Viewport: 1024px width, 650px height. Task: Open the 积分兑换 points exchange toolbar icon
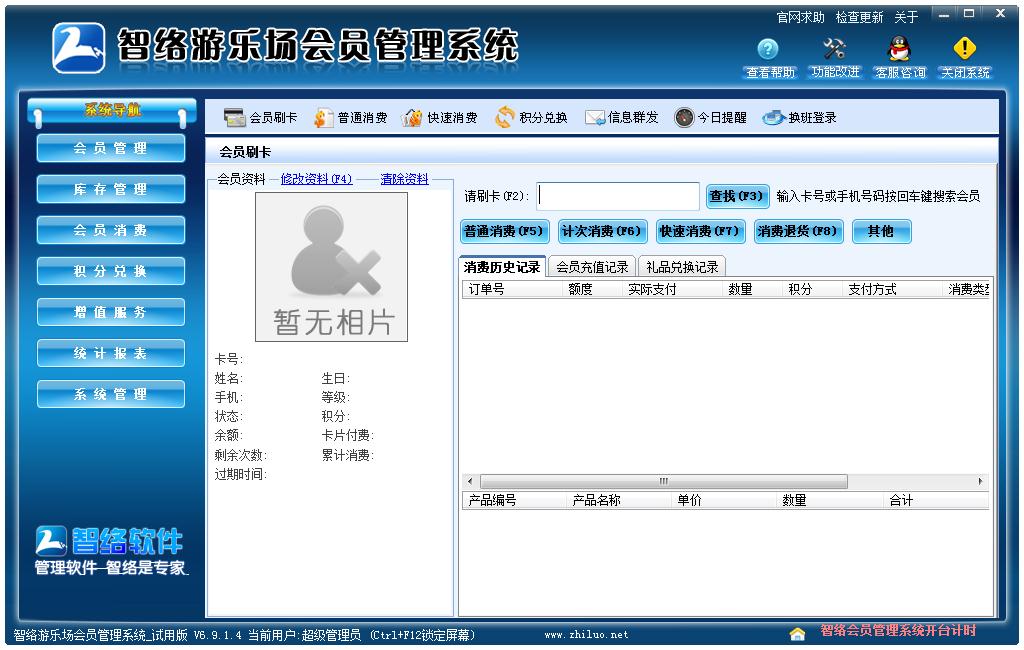525,116
